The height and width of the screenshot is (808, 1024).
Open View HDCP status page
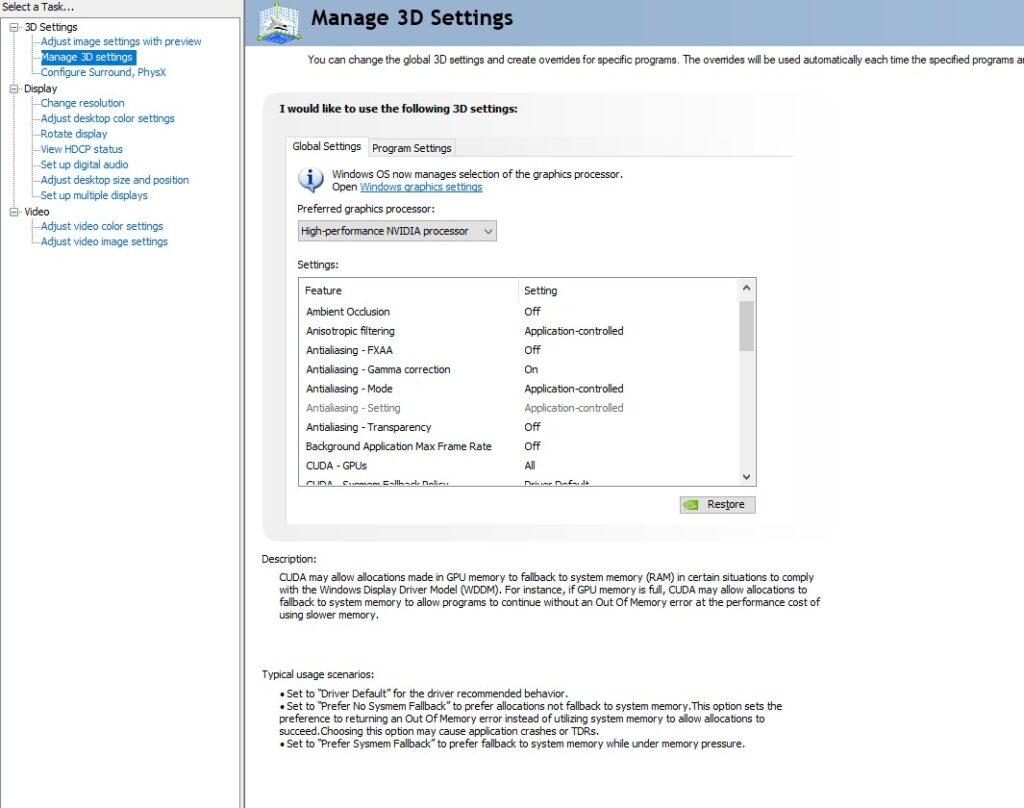tap(82, 149)
